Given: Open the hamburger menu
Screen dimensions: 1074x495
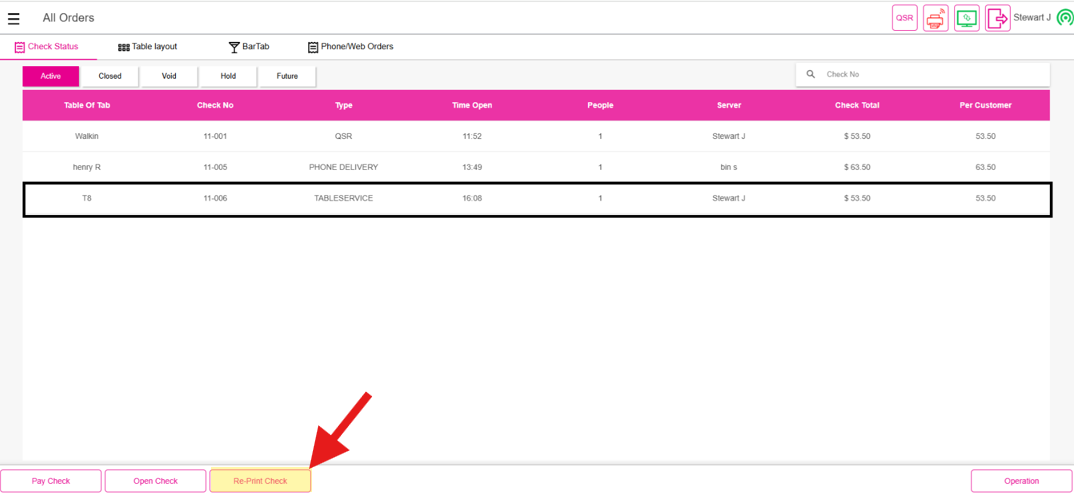Looking at the screenshot, I should point(14,18).
